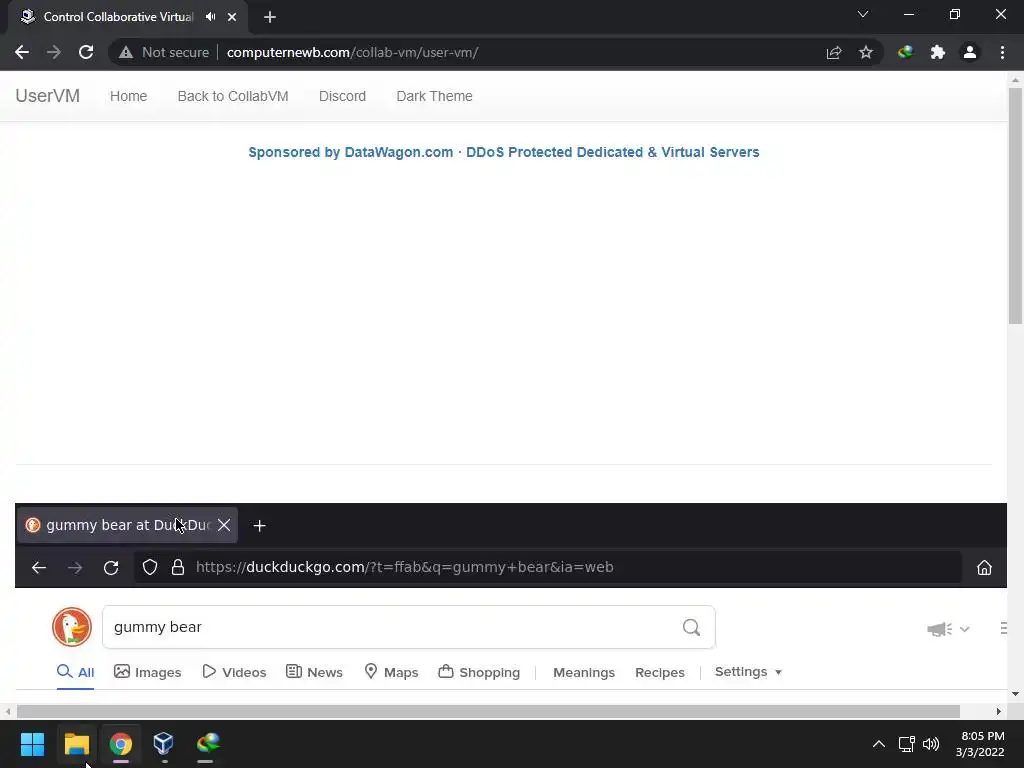This screenshot has width=1024, height=768.
Task: Click the padlock site info icon
Action: (178, 568)
